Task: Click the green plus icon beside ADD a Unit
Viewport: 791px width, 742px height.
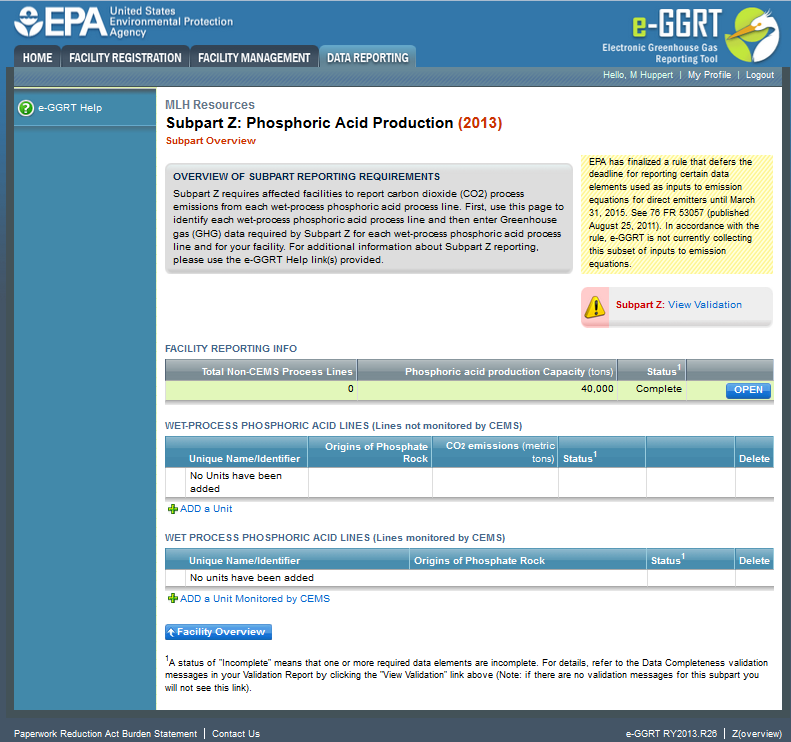Action: point(173,509)
